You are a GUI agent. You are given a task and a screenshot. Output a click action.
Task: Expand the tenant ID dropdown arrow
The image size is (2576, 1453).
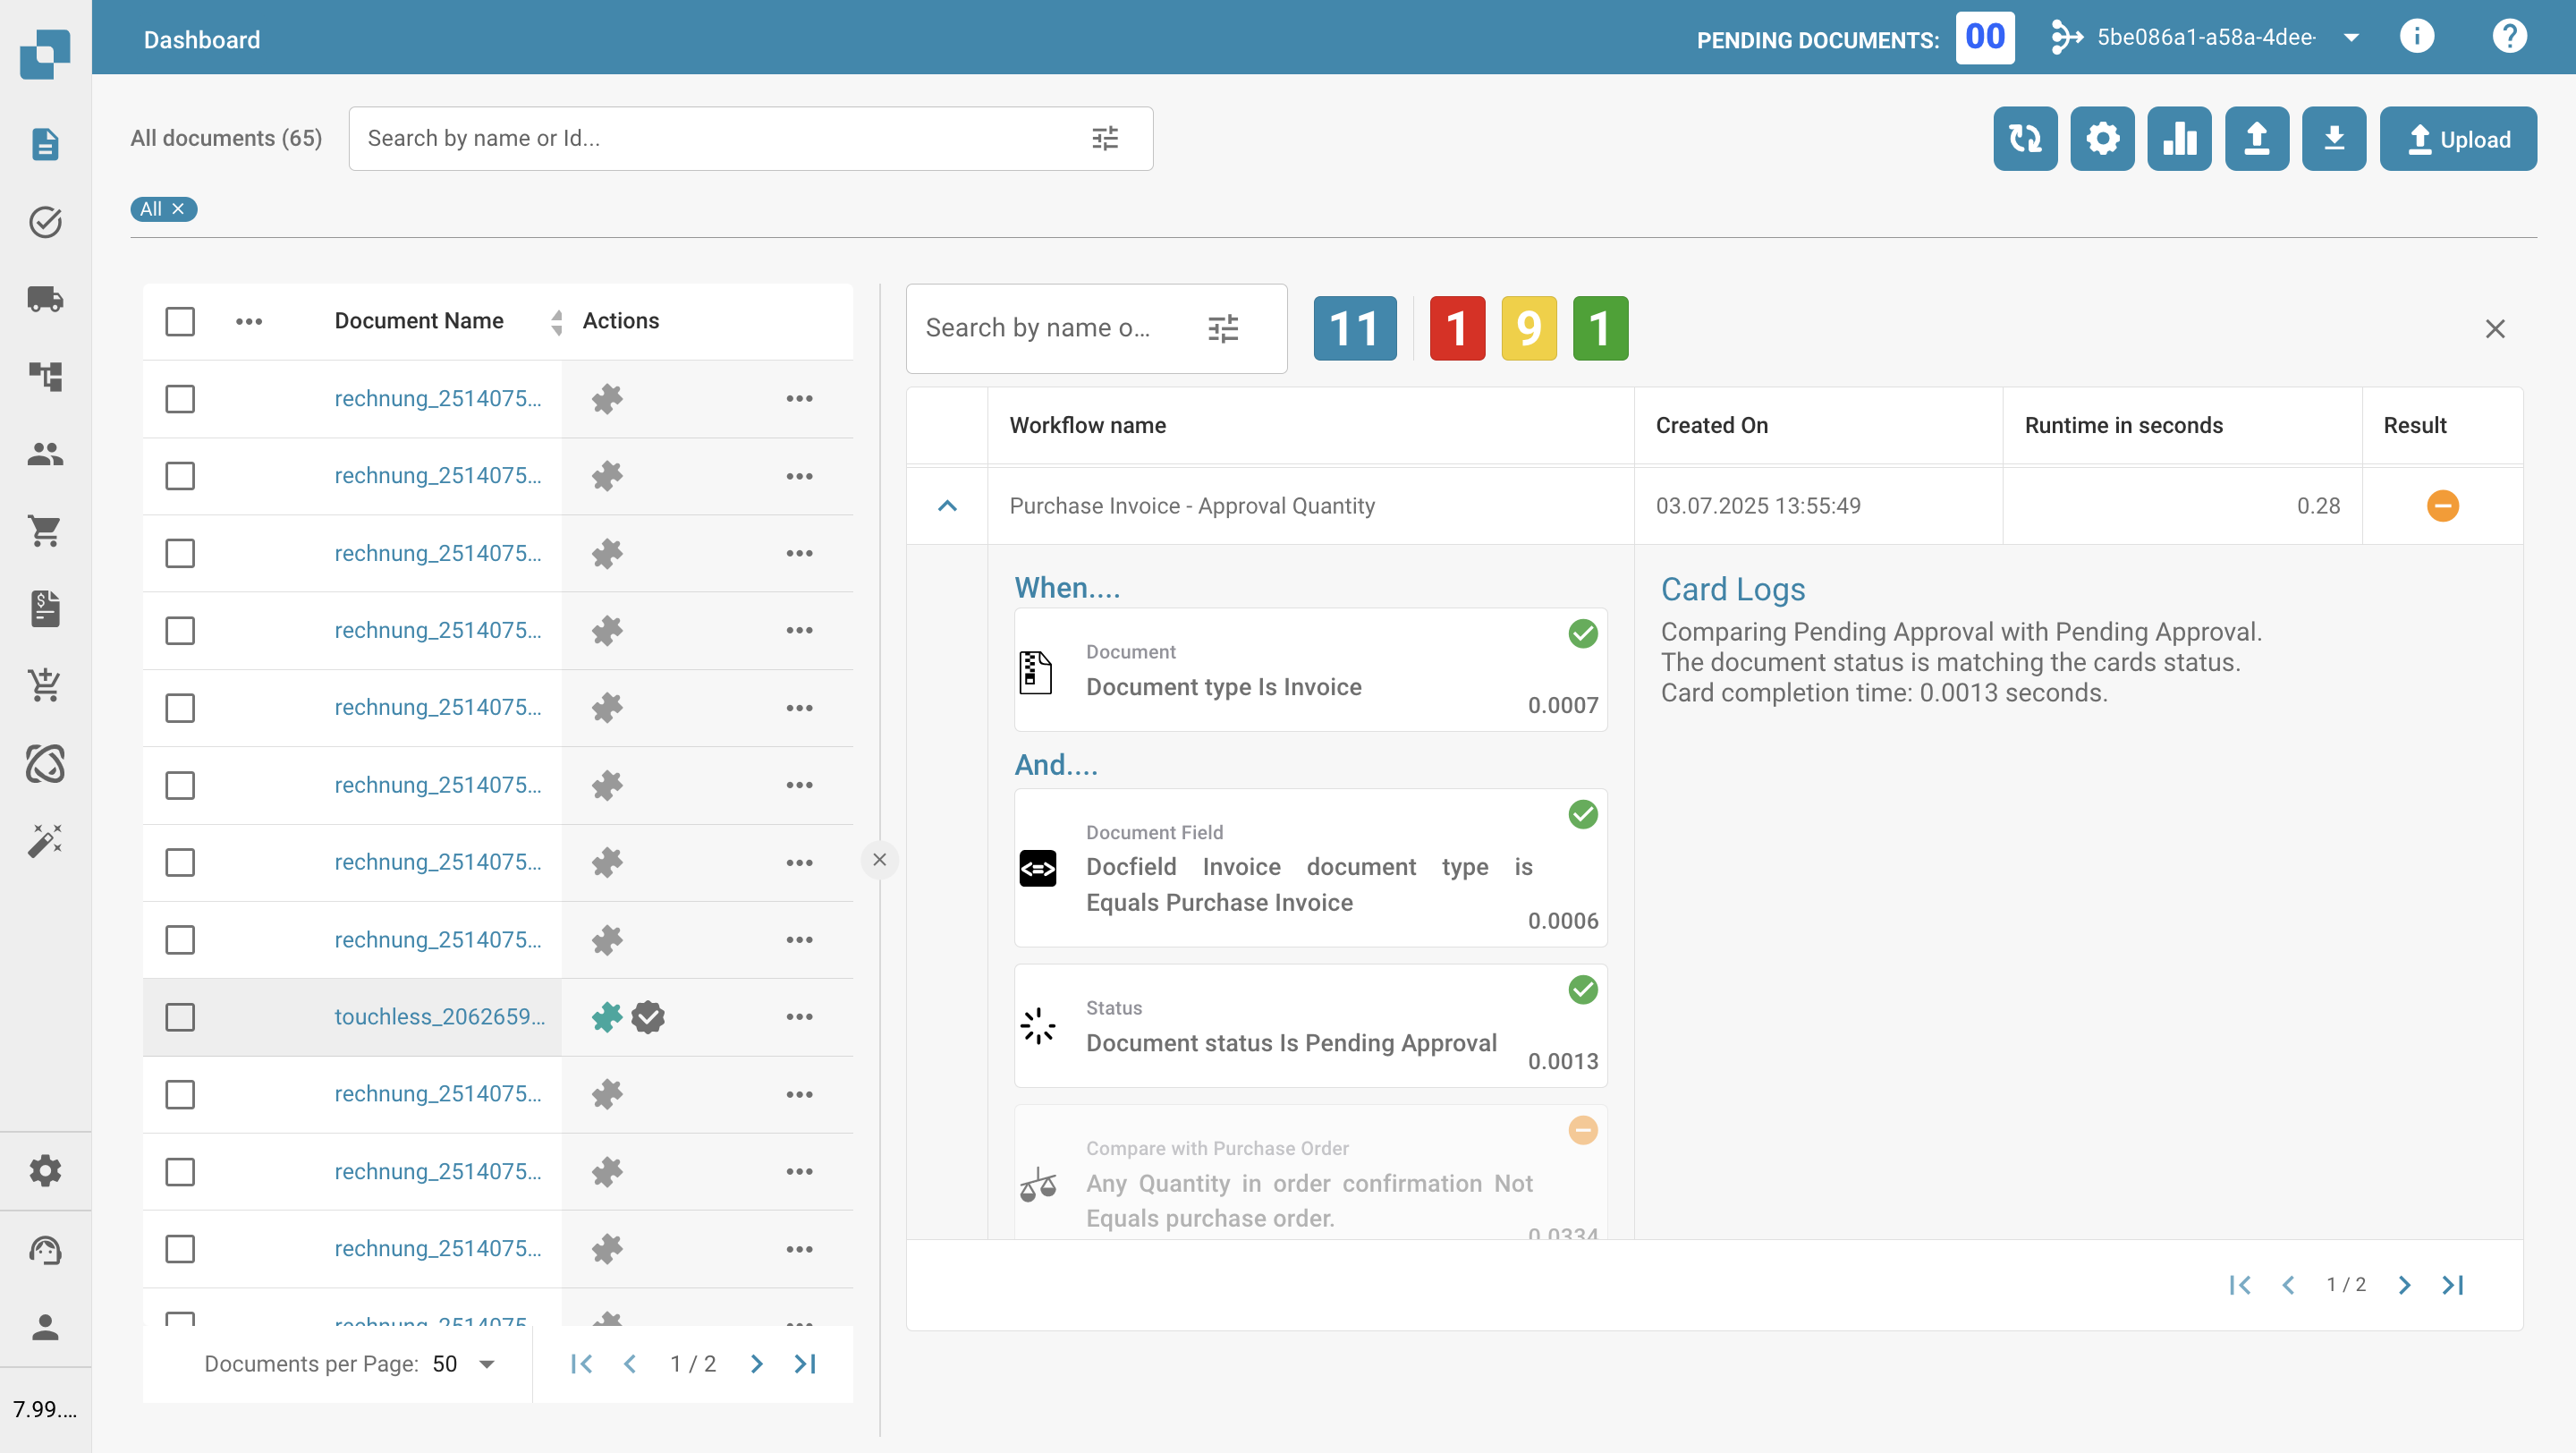(2351, 38)
